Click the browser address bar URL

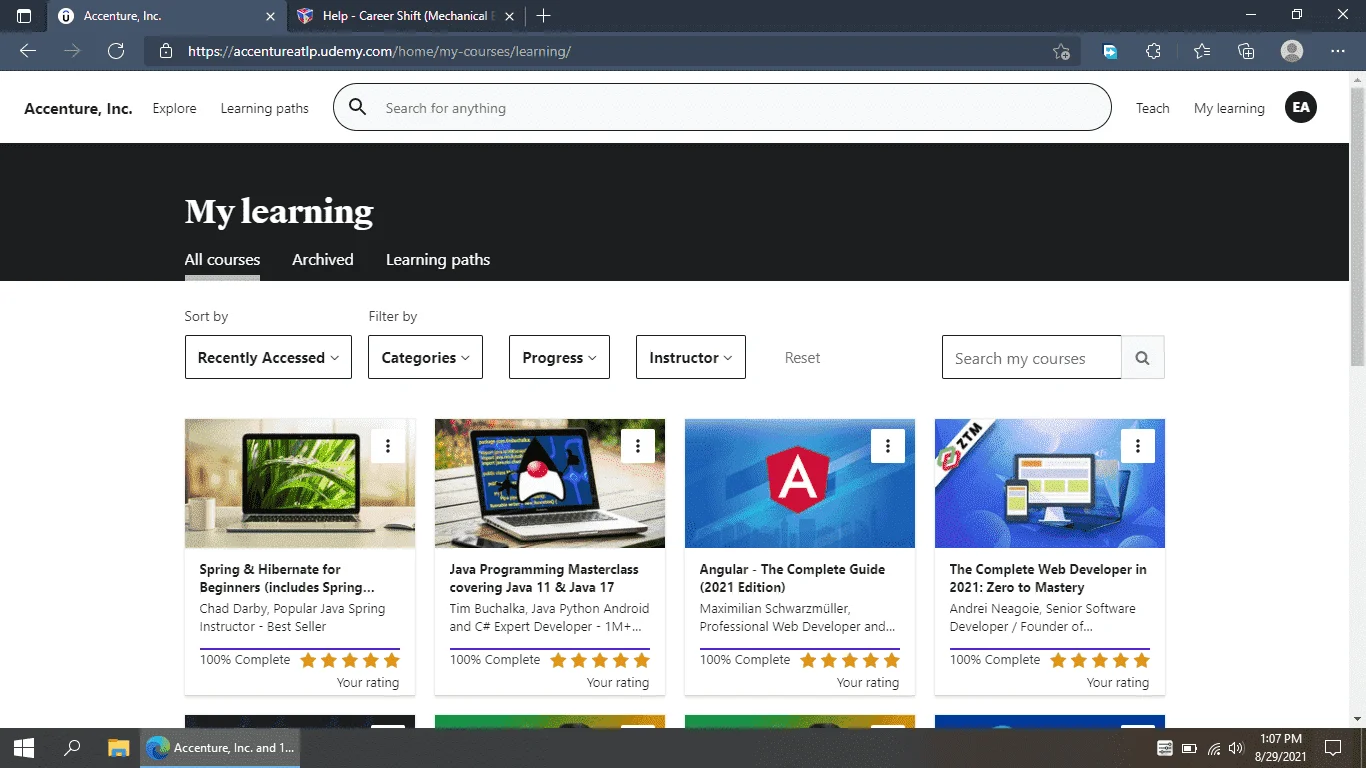click(379, 51)
